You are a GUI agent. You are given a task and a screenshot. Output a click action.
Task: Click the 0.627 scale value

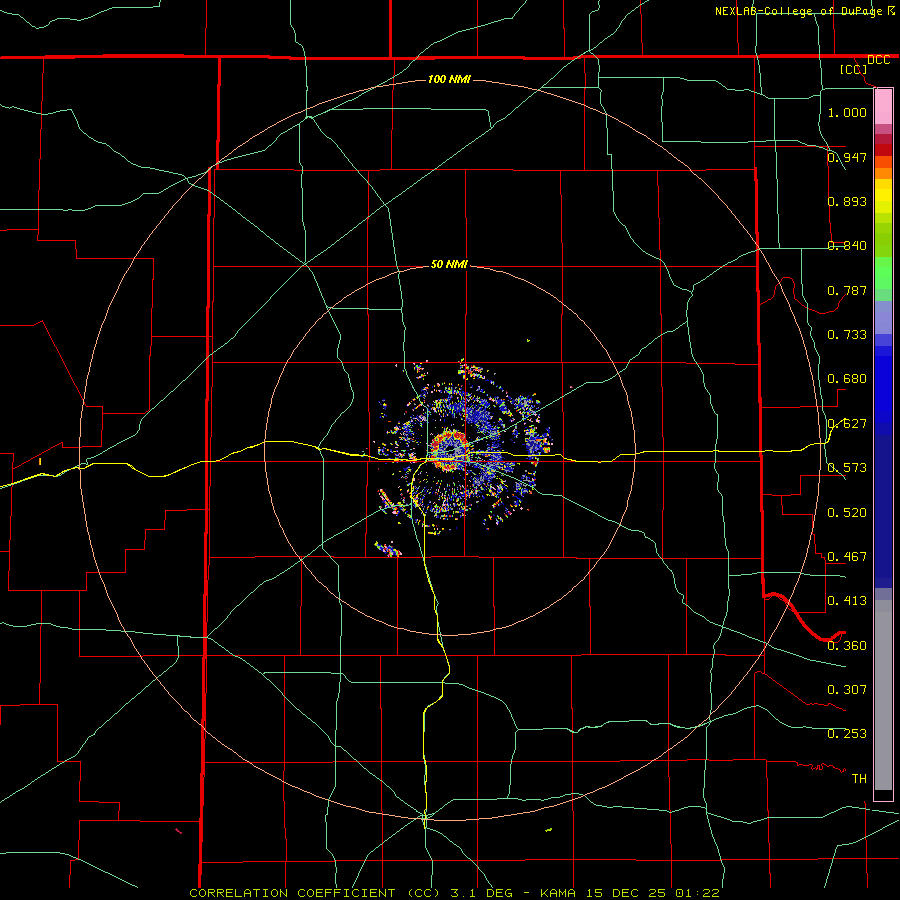coord(847,424)
